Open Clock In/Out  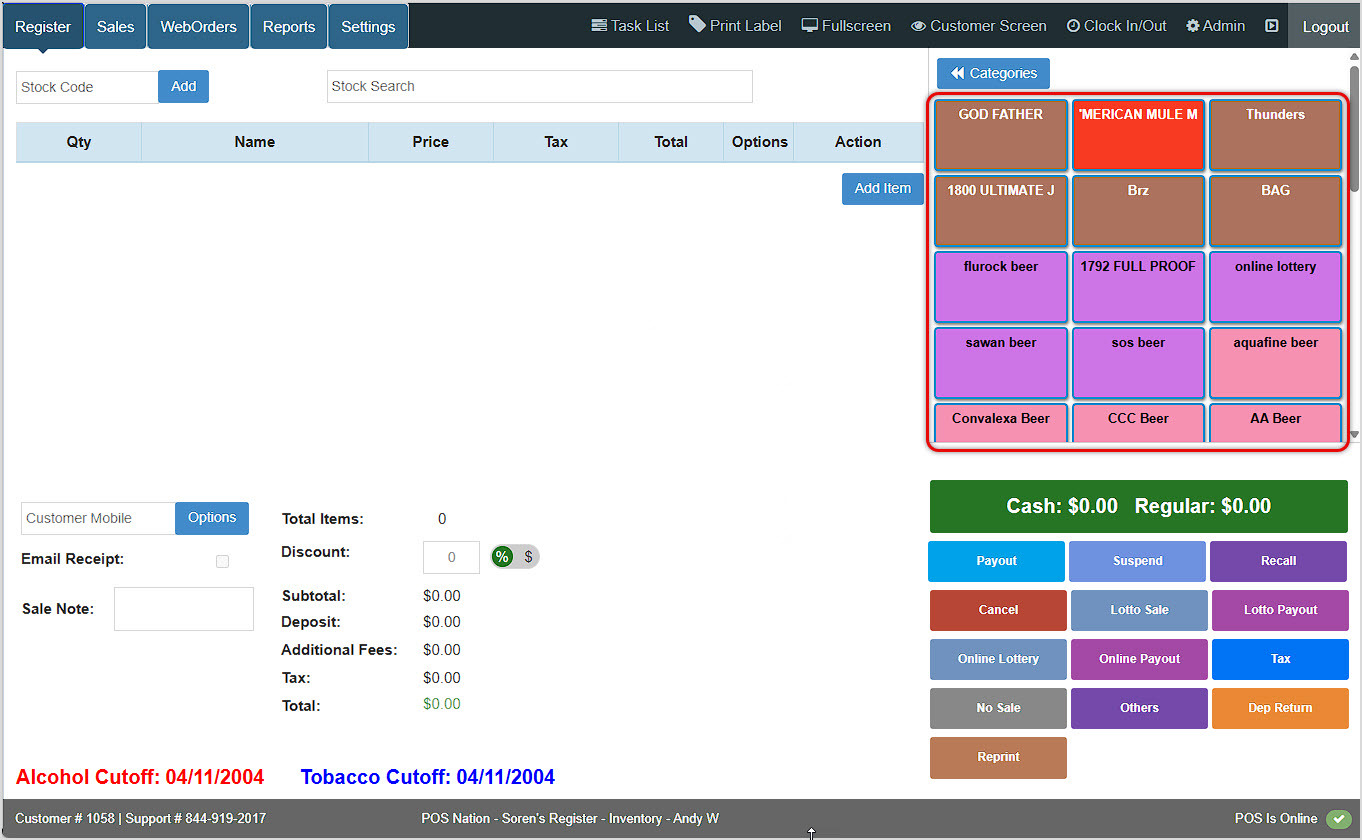pos(1115,25)
